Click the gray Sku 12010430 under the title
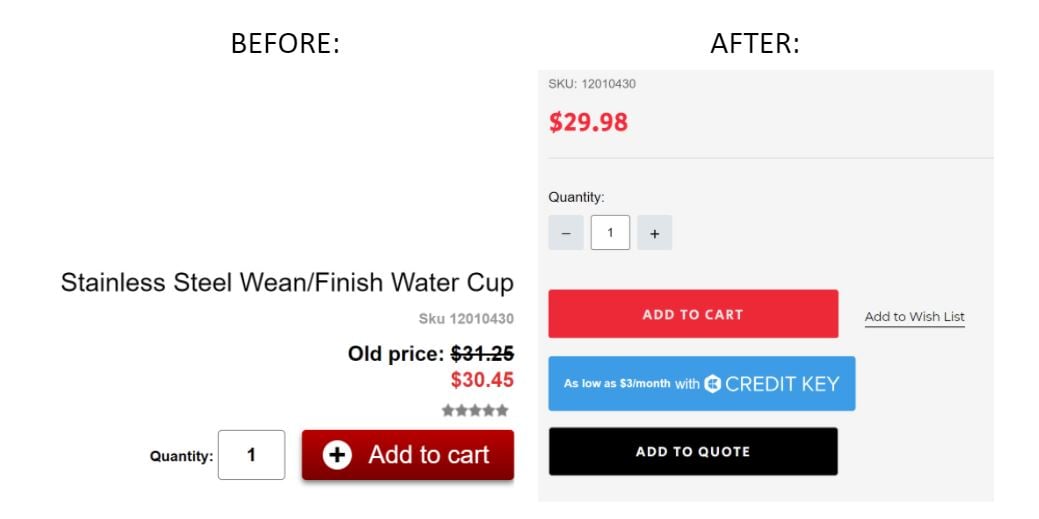 click(x=466, y=319)
